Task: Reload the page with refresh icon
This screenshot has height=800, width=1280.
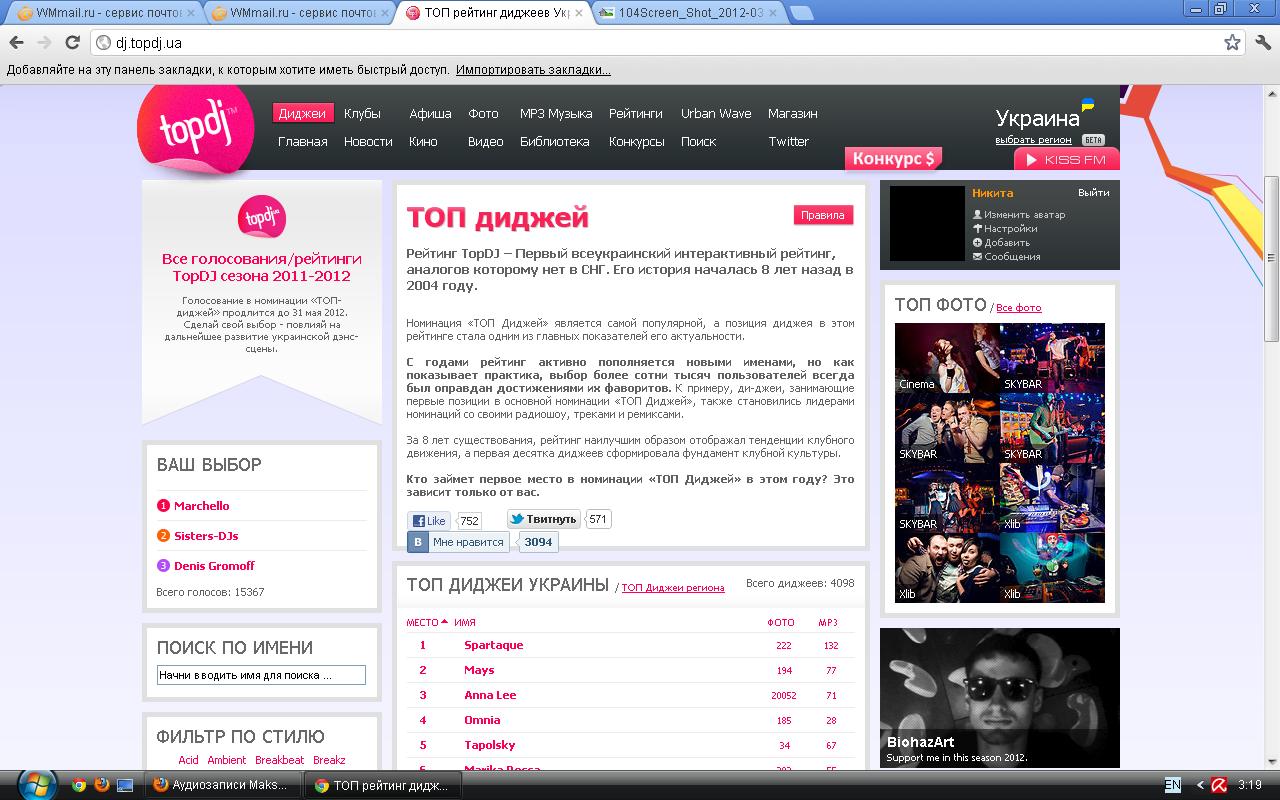Action: [72, 43]
